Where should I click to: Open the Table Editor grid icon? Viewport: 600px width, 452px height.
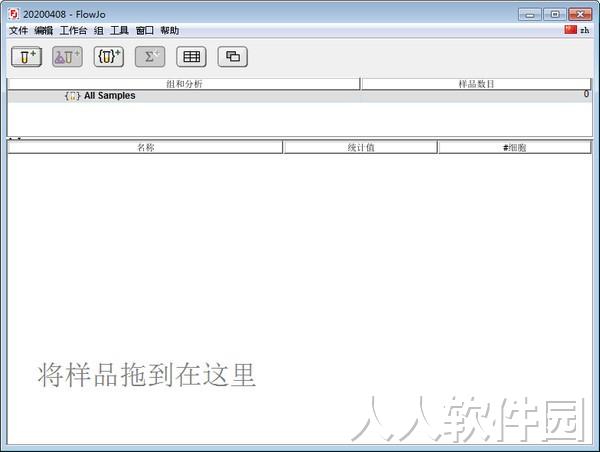pyautogui.click(x=191, y=57)
